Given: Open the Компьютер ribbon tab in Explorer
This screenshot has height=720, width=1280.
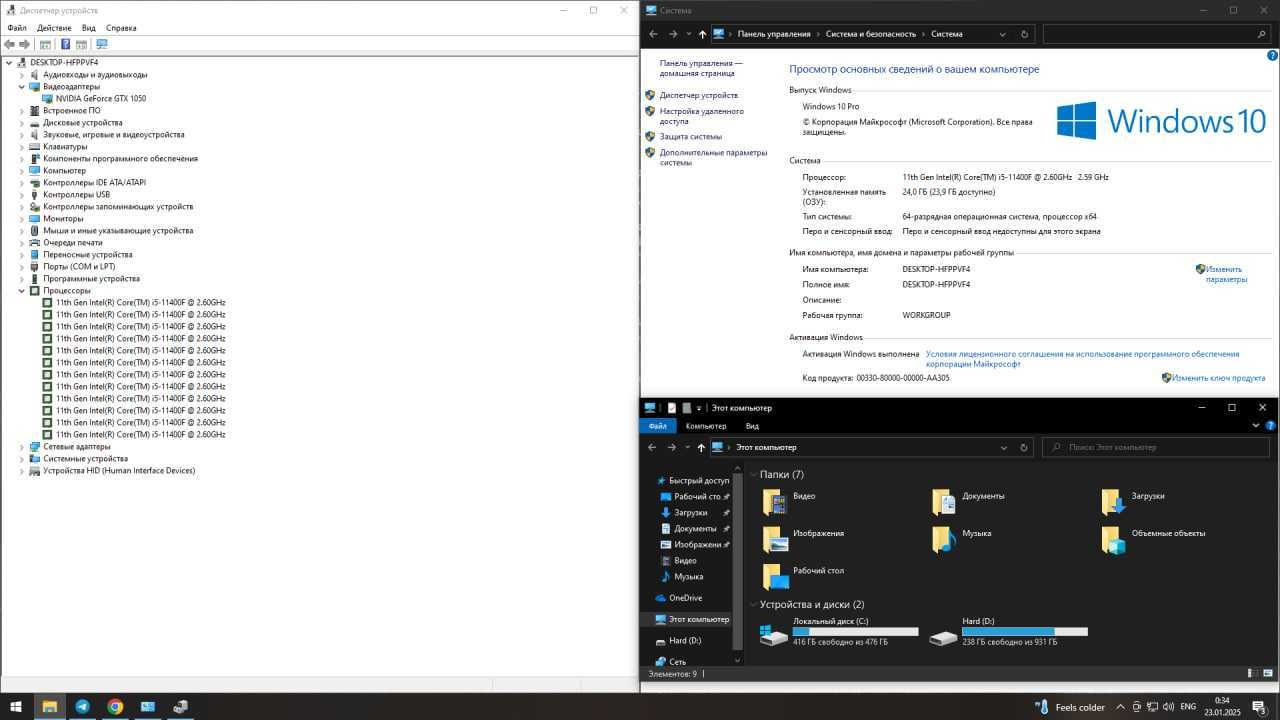Looking at the screenshot, I should pos(706,426).
